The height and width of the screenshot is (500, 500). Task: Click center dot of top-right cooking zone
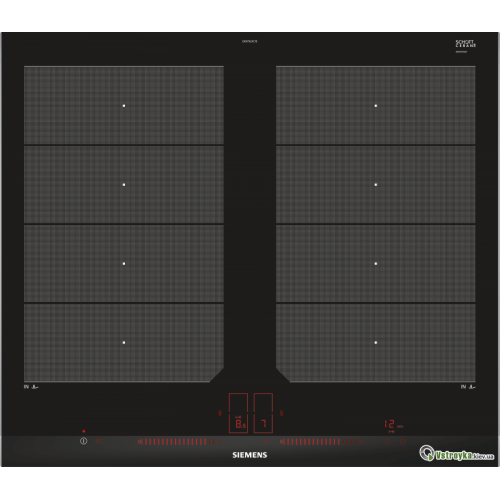tap(376, 106)
